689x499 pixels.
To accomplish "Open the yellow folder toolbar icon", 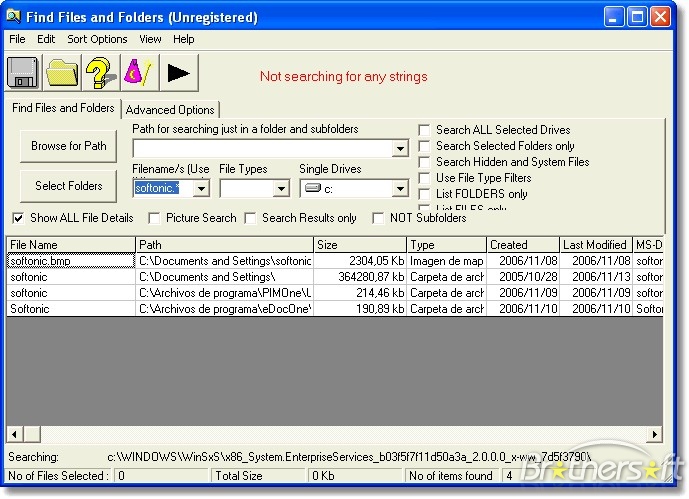I will 62,72.
